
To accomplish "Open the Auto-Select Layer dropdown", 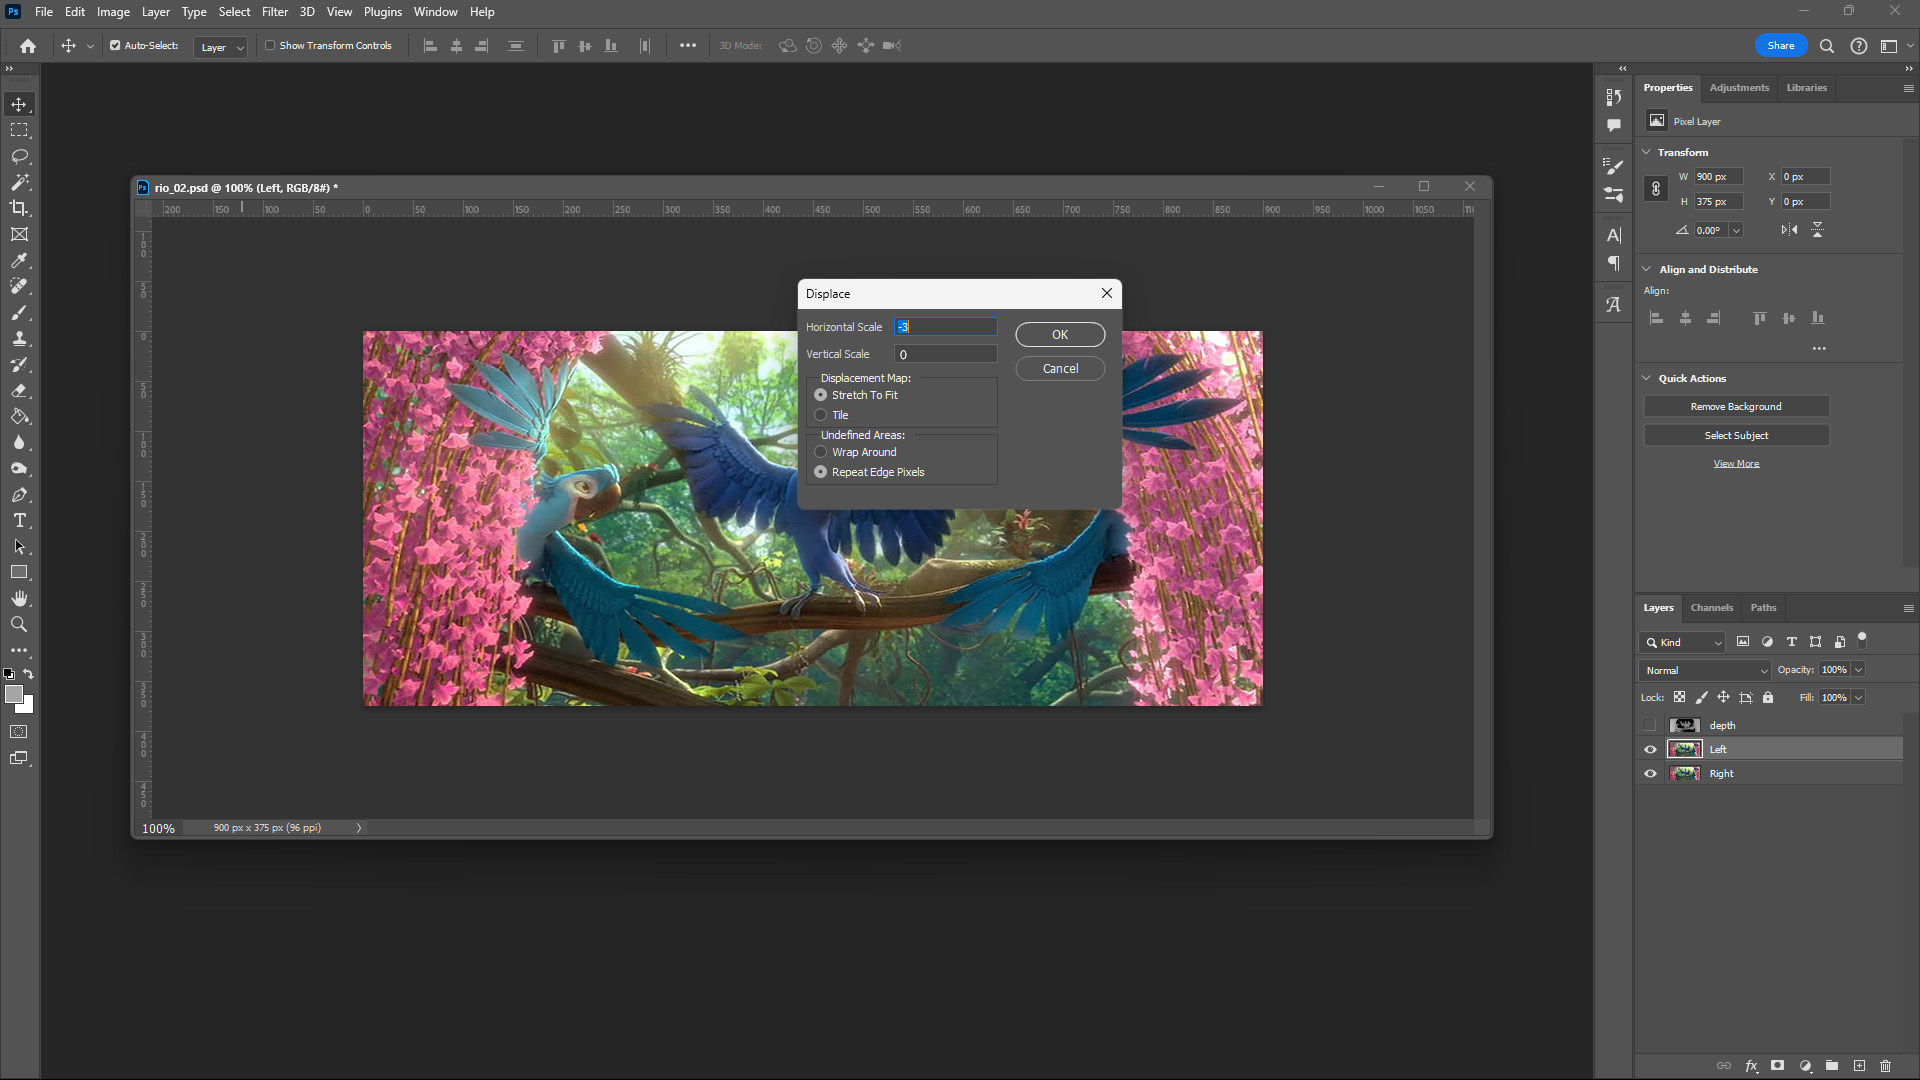I will tap(222, 47).
